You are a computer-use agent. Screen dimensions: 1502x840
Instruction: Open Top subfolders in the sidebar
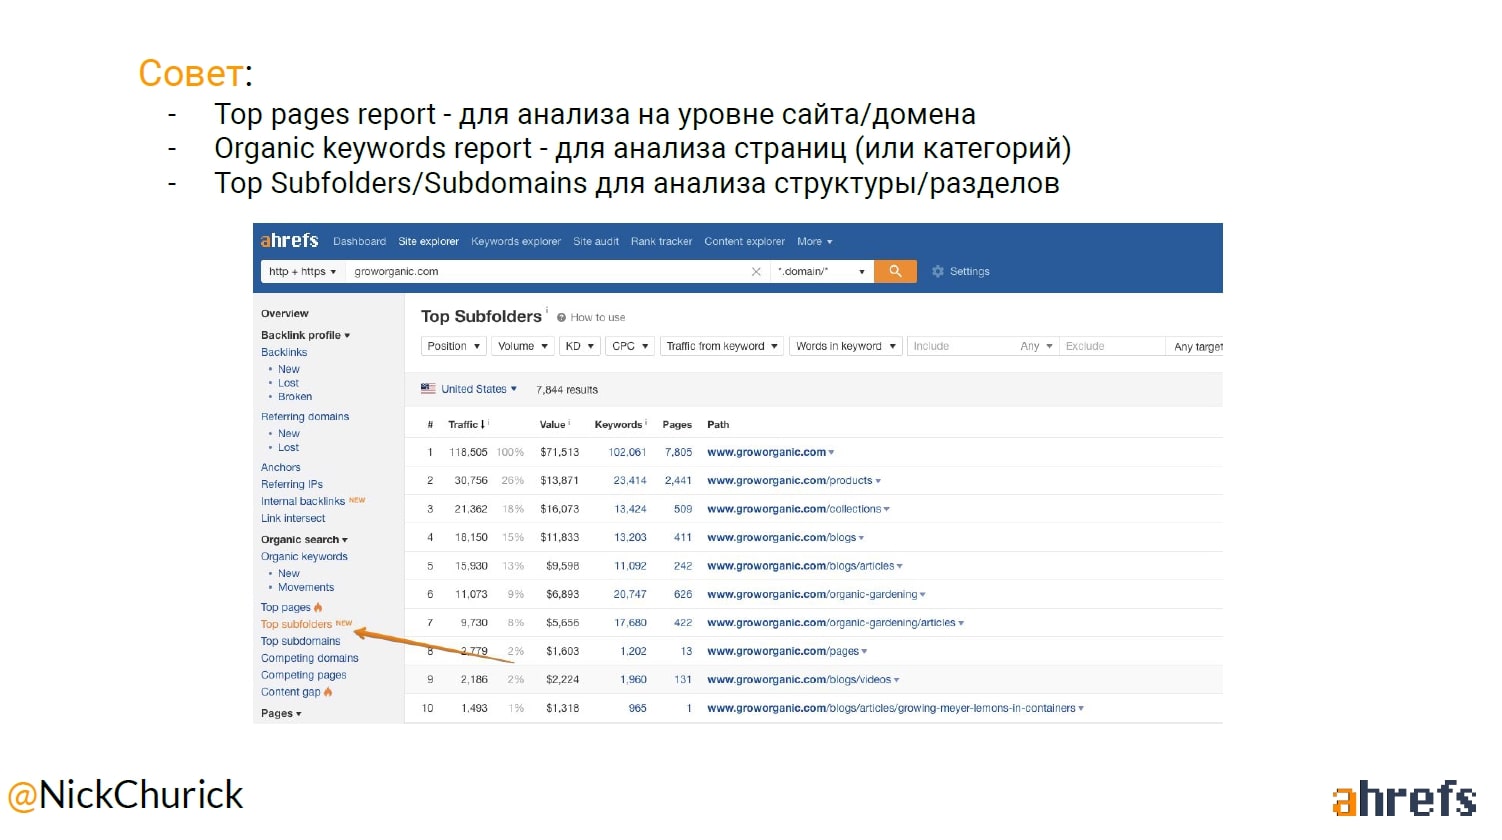296,624
